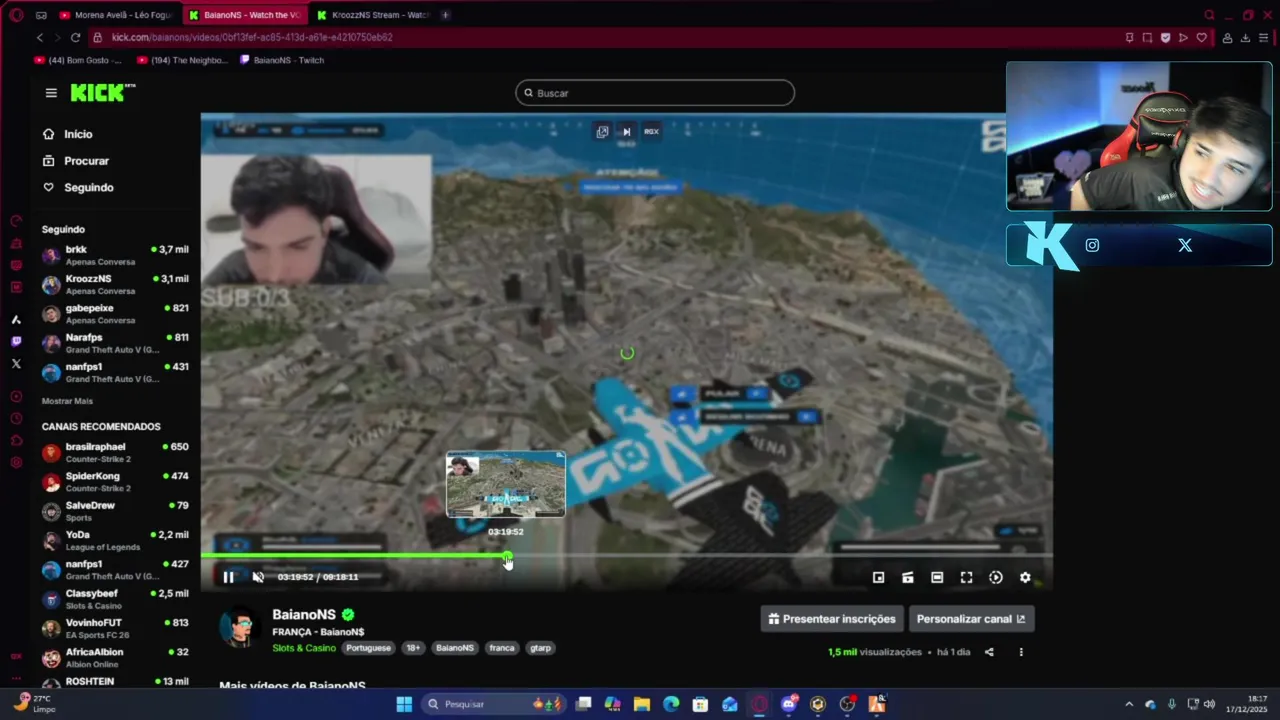Viewport: 1280px width, 720px height.
Task: Click the Pesquisar taskbar search box
Action: 495,704
